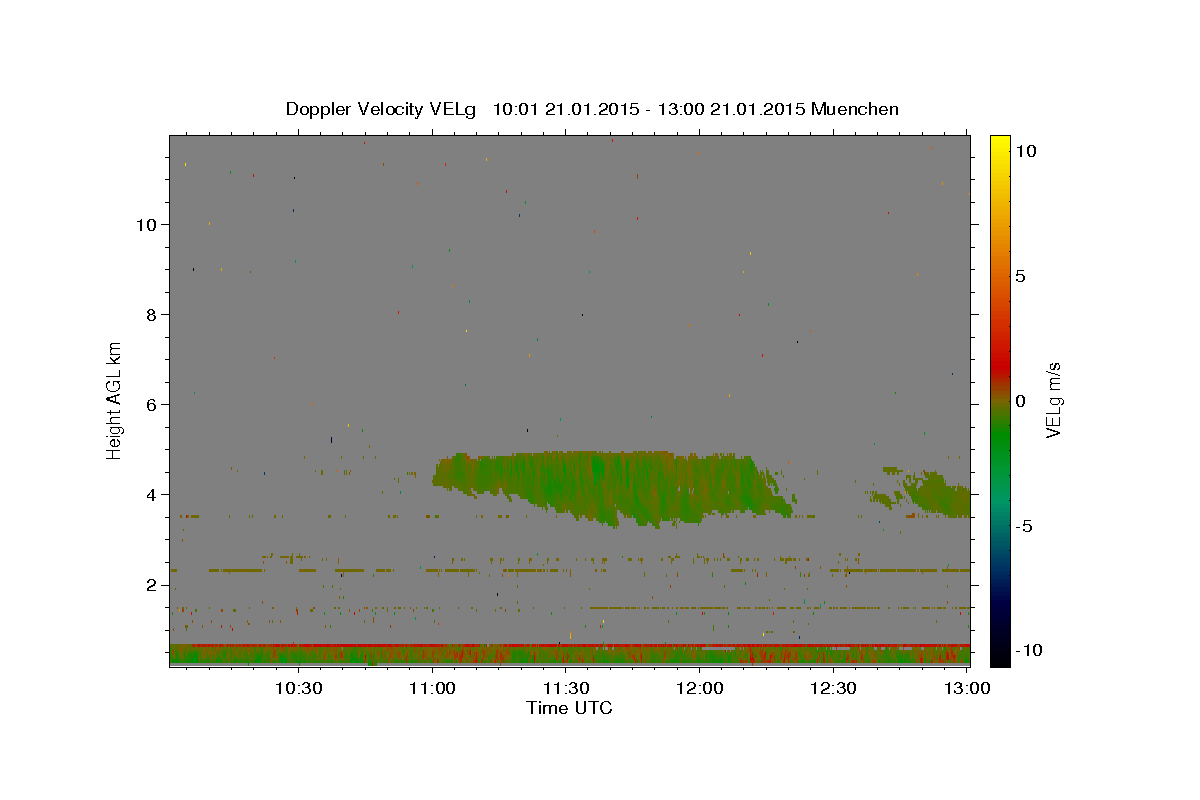The height and width of the screenshot is (800, 1200).
Task: Click the 13:00 time tick label
Action: tap(967, 688)
